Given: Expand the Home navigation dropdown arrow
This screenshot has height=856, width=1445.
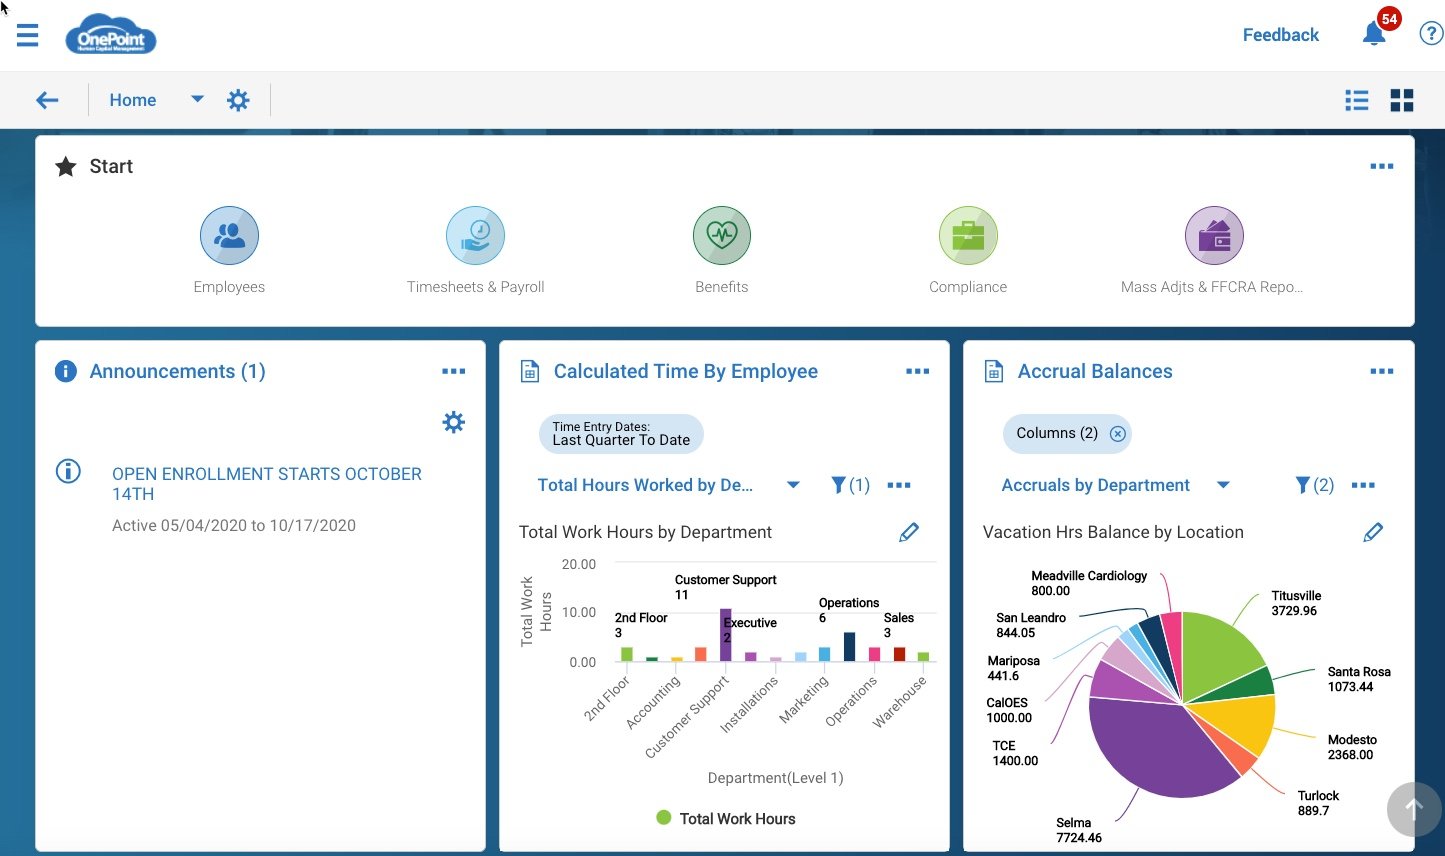Looking at the screenshot, I should pyautogui.click(x=197, y=99).
